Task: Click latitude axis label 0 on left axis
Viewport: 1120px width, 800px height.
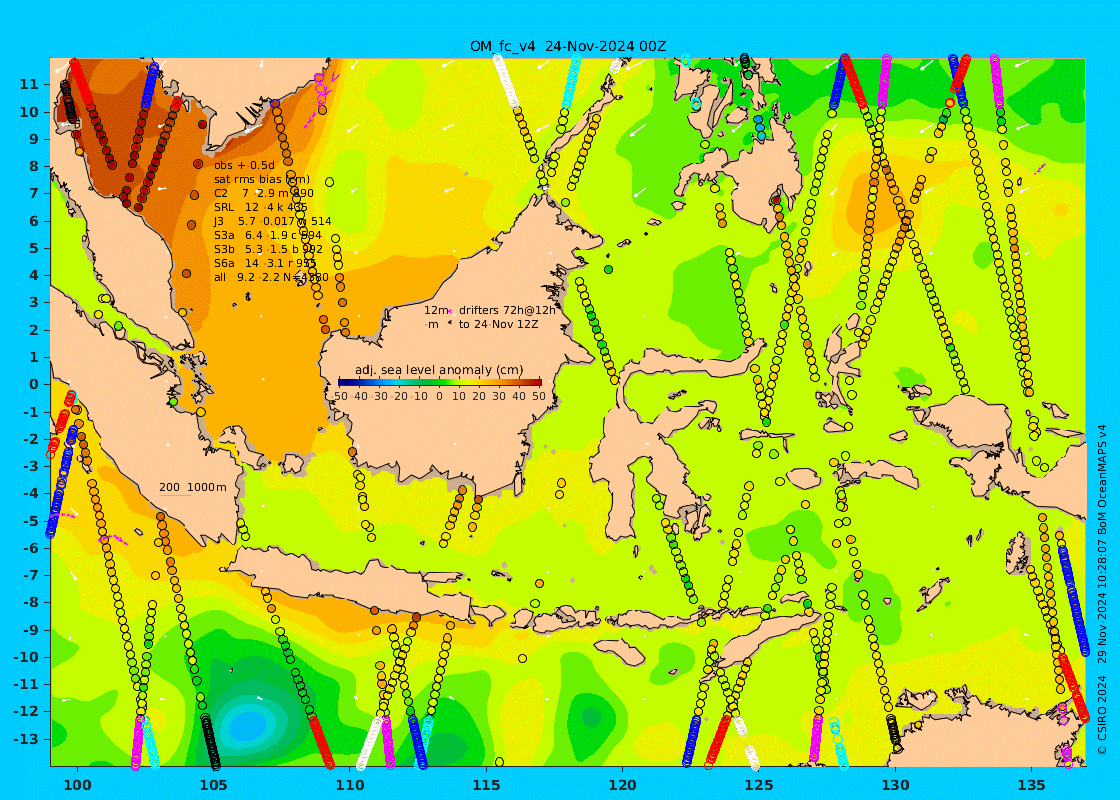Action: pyautogui.click(x=33, y=384)
